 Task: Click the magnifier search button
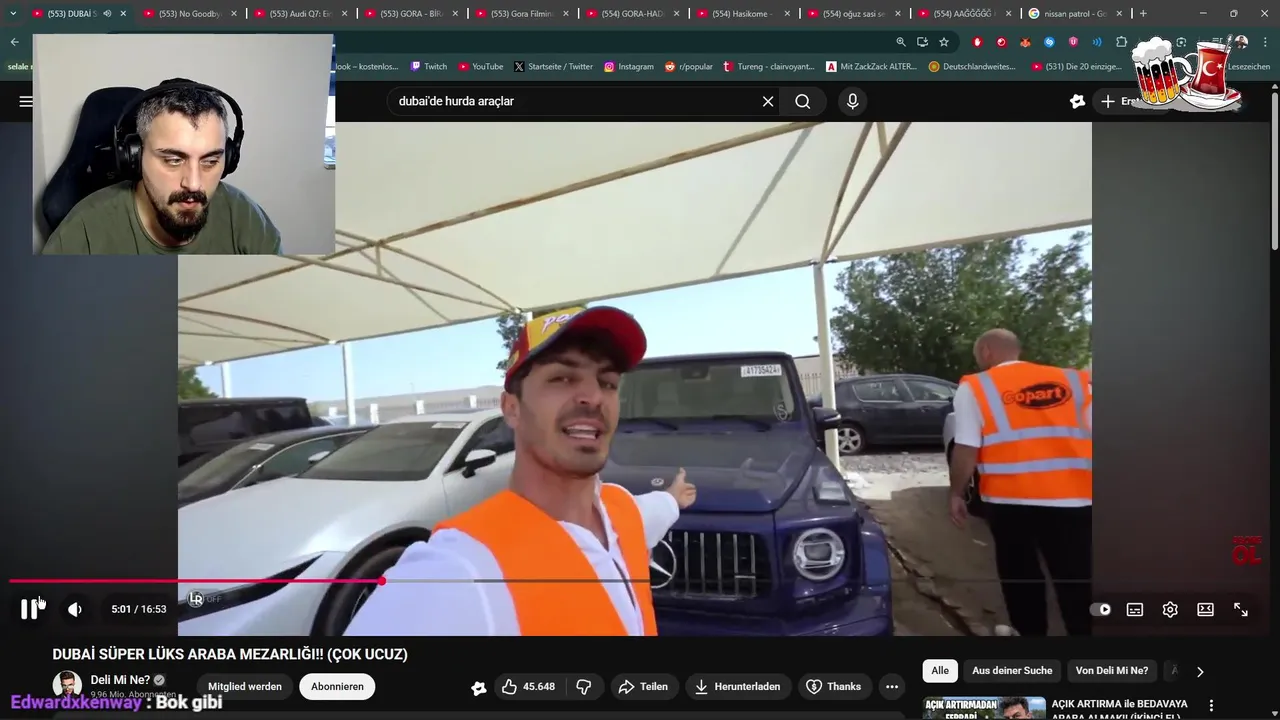tap(803, 101)
